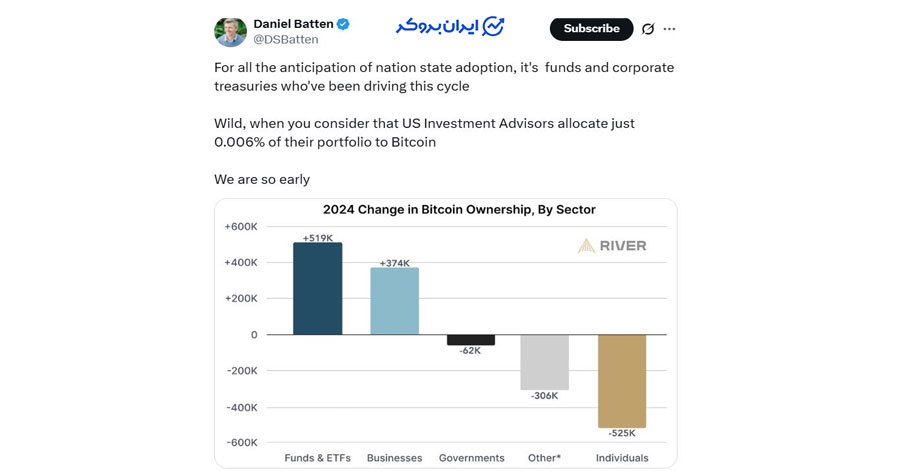Open the Daniel Batten display name link

[x=293, y=24]
